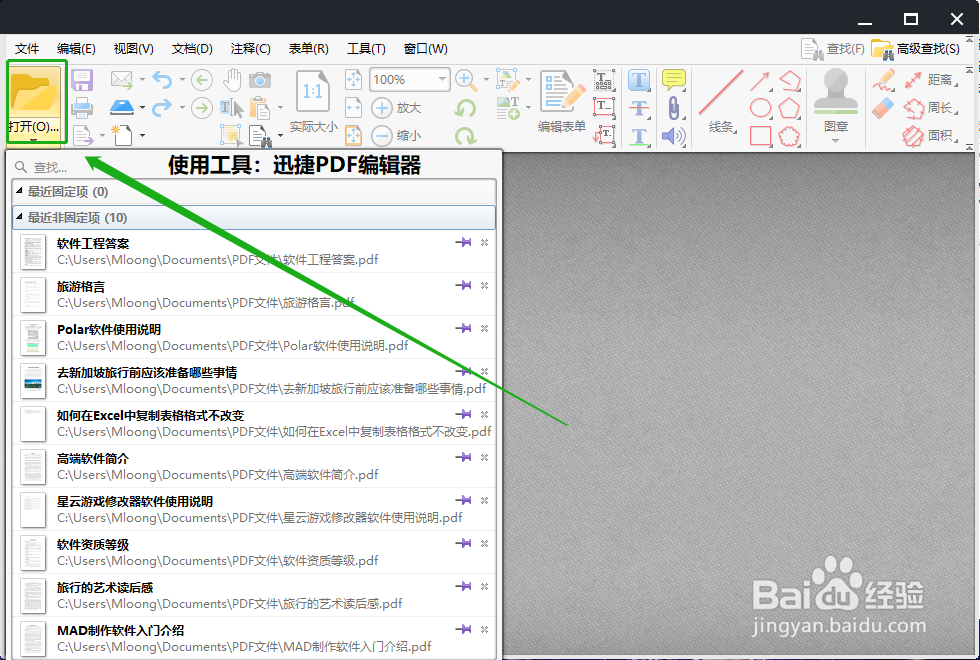Pin 旅游格言.pdf to keep it in list
The width and height of the screenshot is (980, 660).
[x=463, y=285]
